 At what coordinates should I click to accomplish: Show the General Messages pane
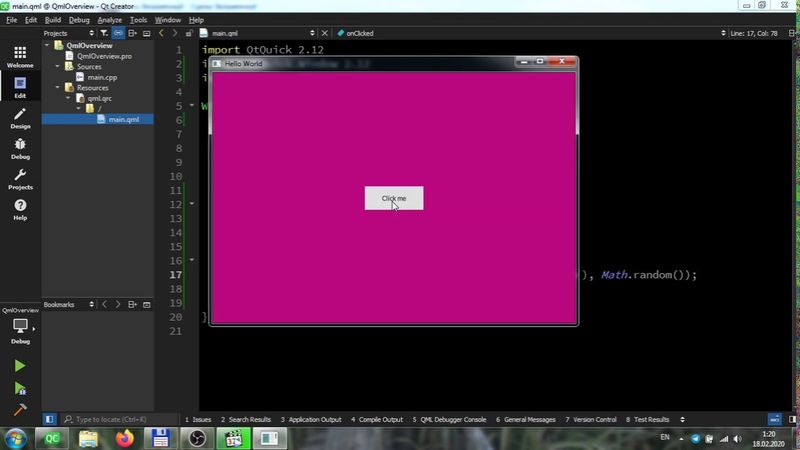[x=526, y=419]
